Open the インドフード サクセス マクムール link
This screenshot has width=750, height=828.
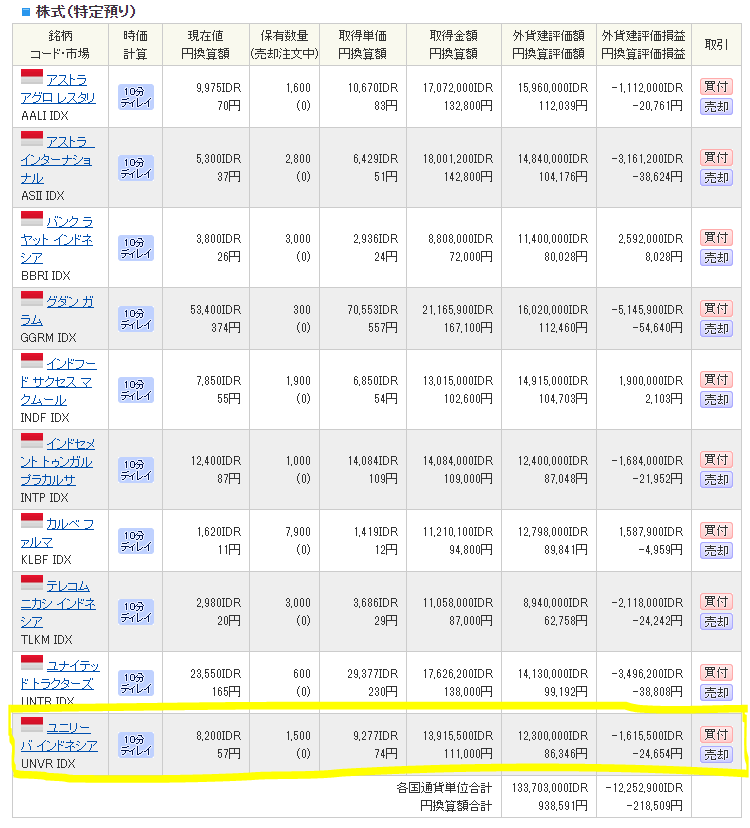pyautogui.click(x=58, y=382)
